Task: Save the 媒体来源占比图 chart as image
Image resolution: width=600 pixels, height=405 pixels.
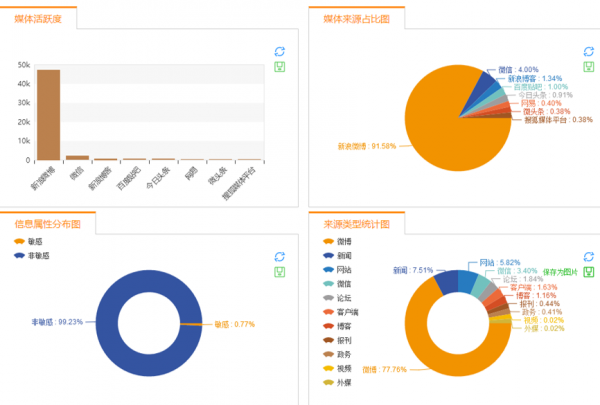Action: coord(588,67)
